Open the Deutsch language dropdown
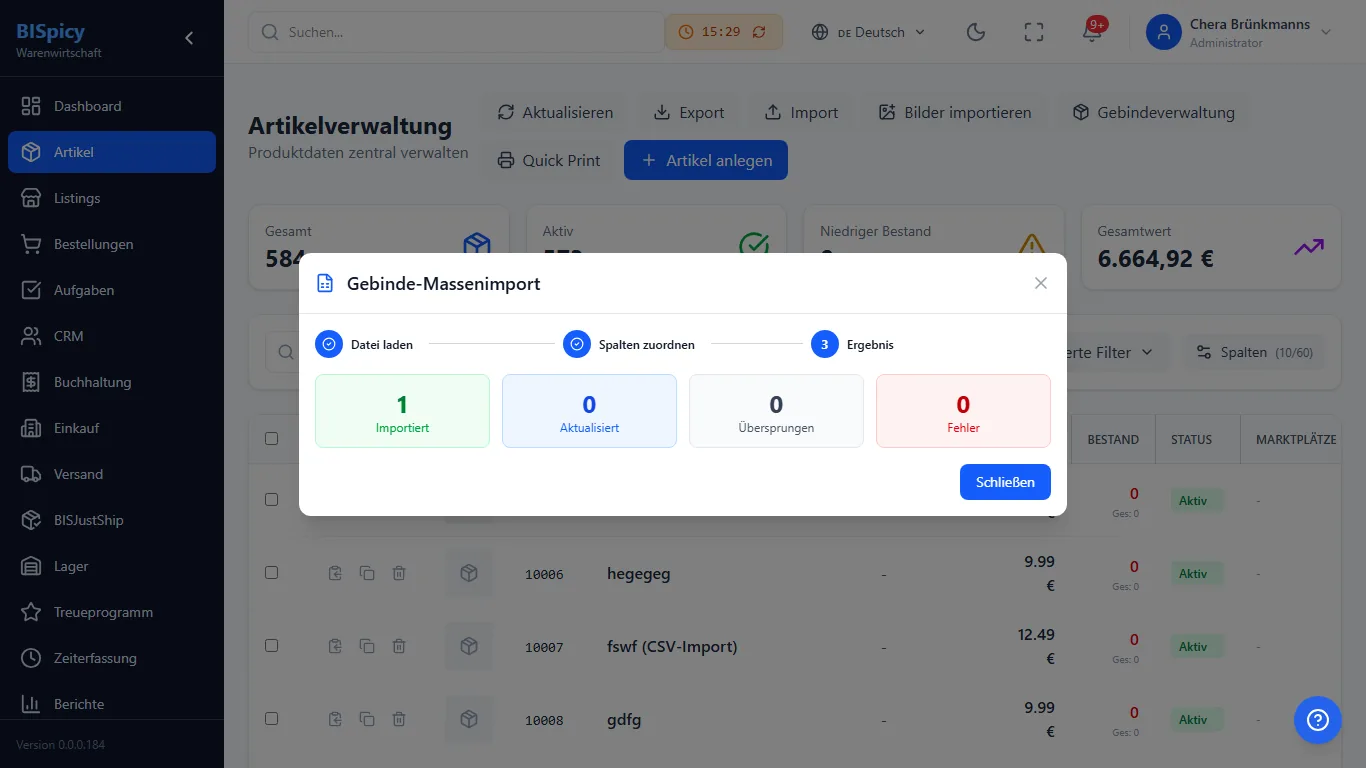 pyautogui.click(x=868, y=32)
